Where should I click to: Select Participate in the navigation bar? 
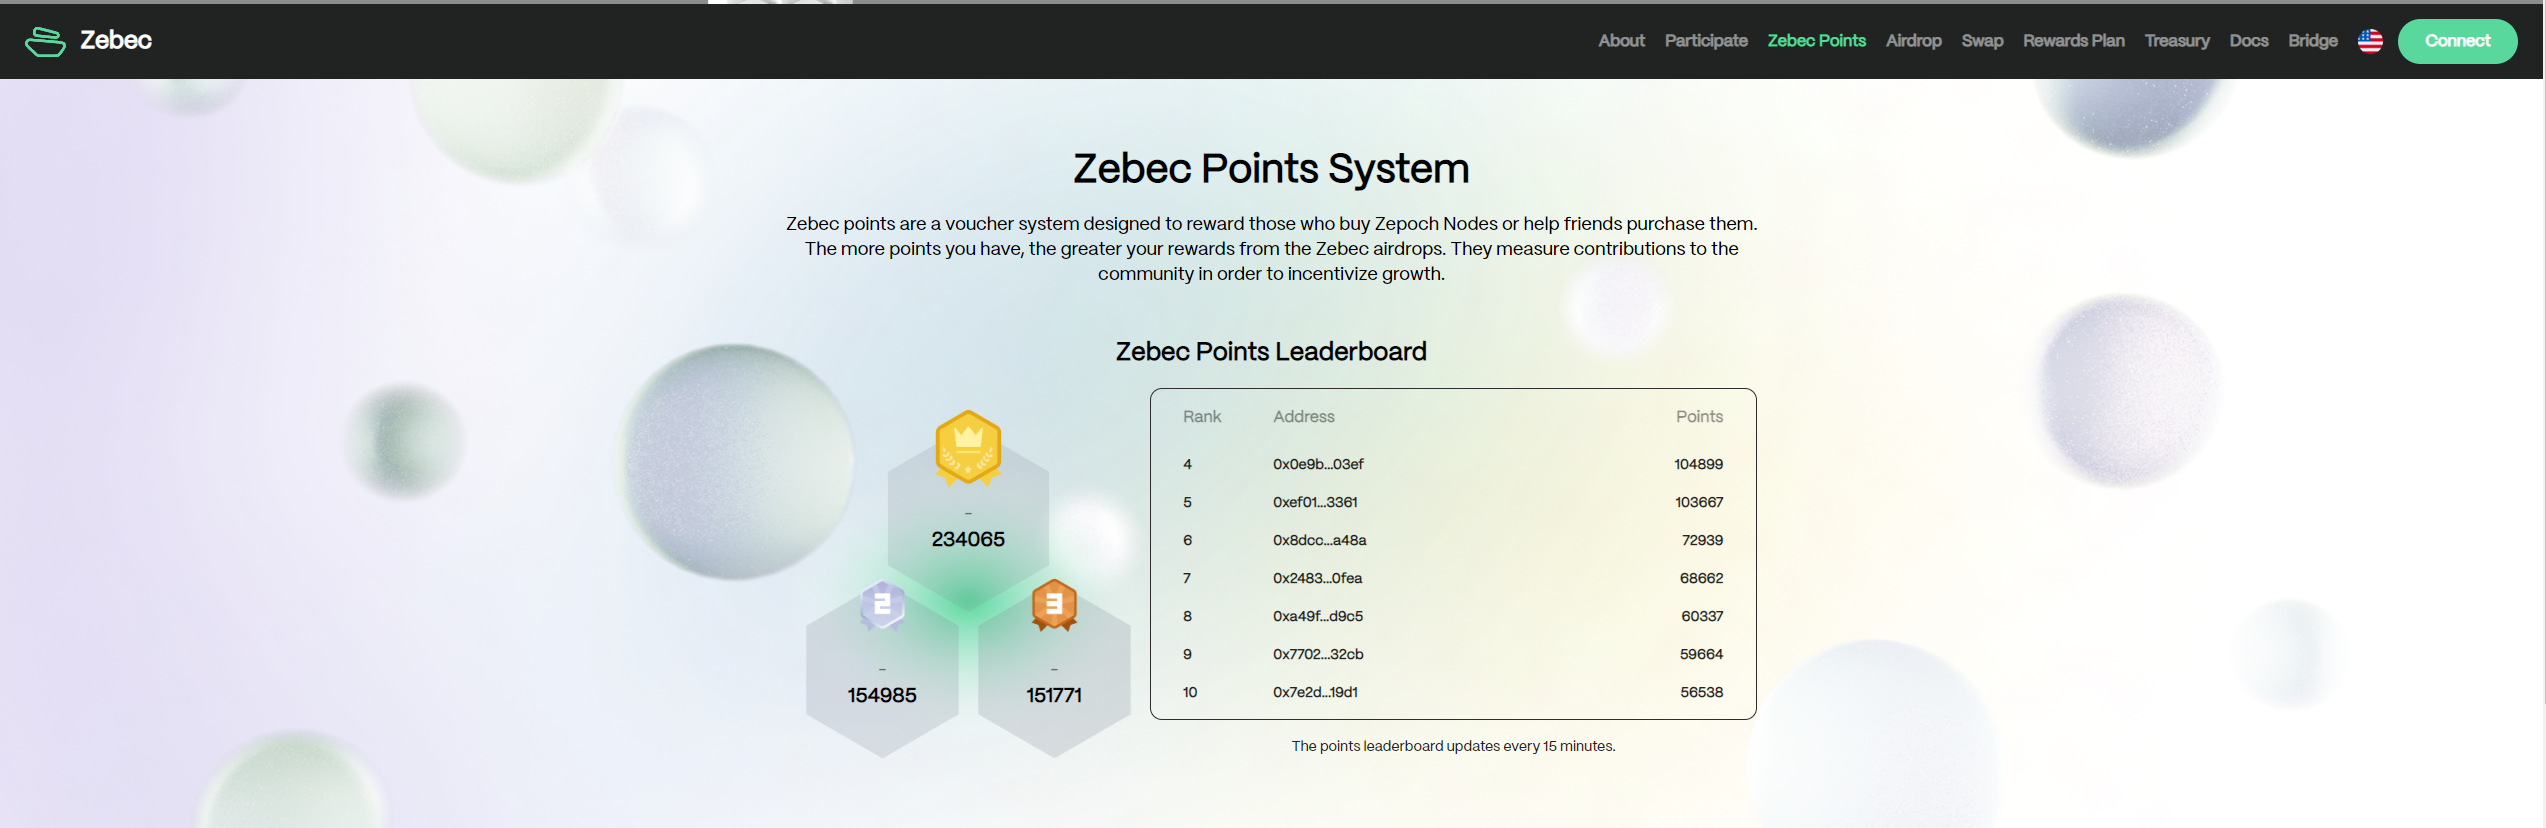tap(1706, 41)
